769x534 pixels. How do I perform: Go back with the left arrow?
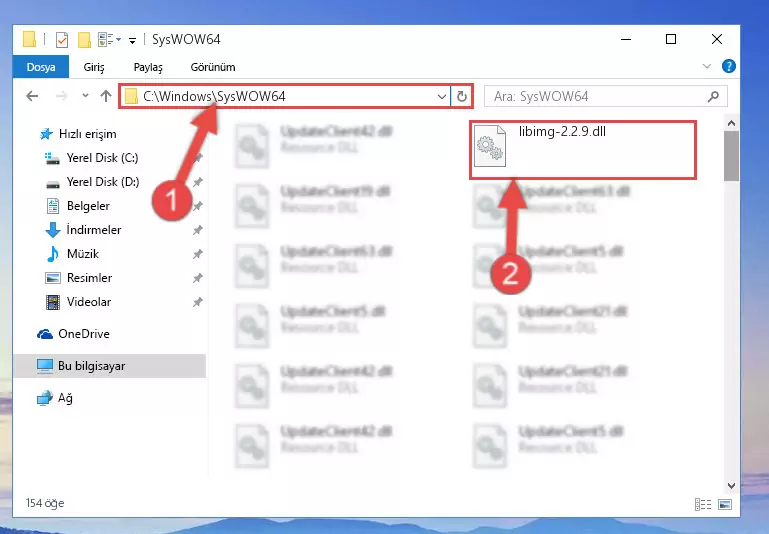[x=32, y=96]
